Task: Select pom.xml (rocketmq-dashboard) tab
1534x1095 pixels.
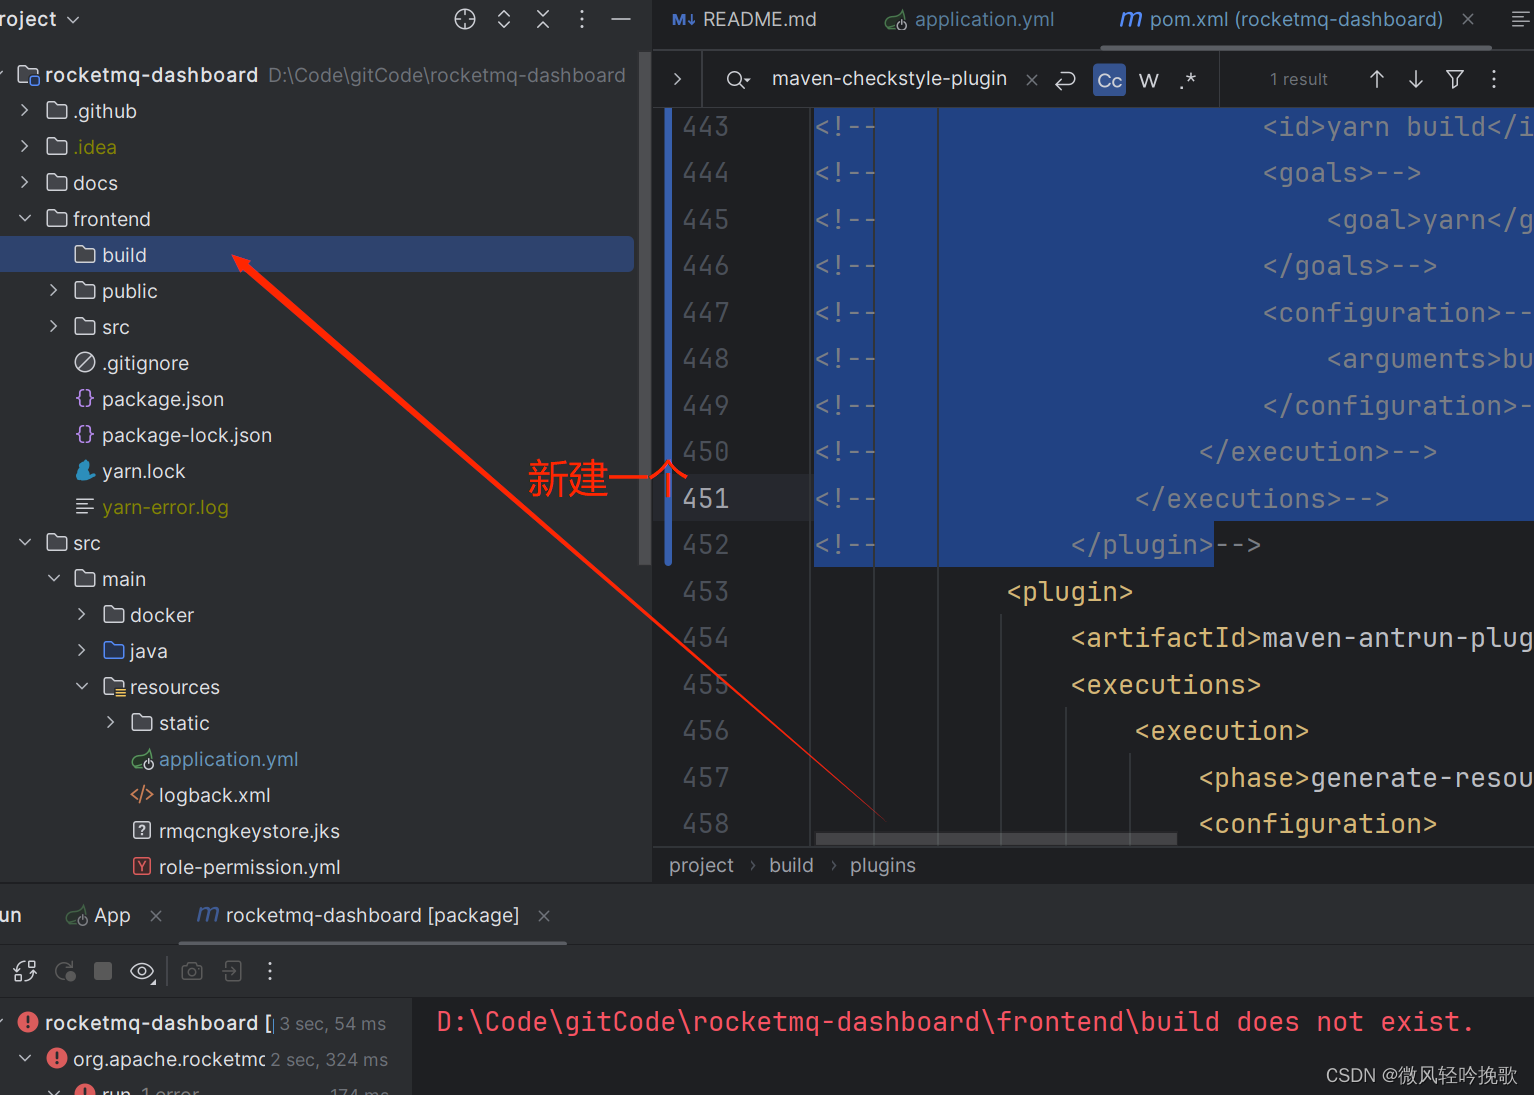Action: tap(1281, 19)
